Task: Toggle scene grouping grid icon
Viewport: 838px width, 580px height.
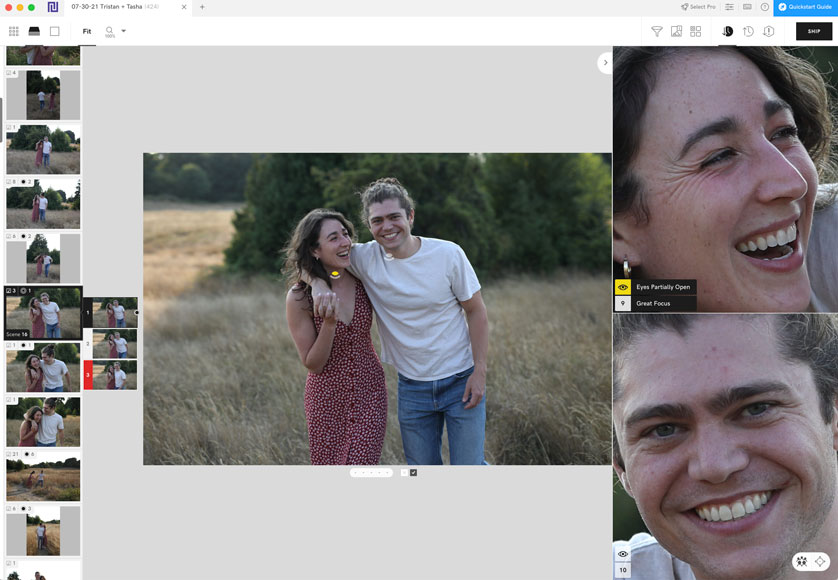Action: tap(695, 32)
